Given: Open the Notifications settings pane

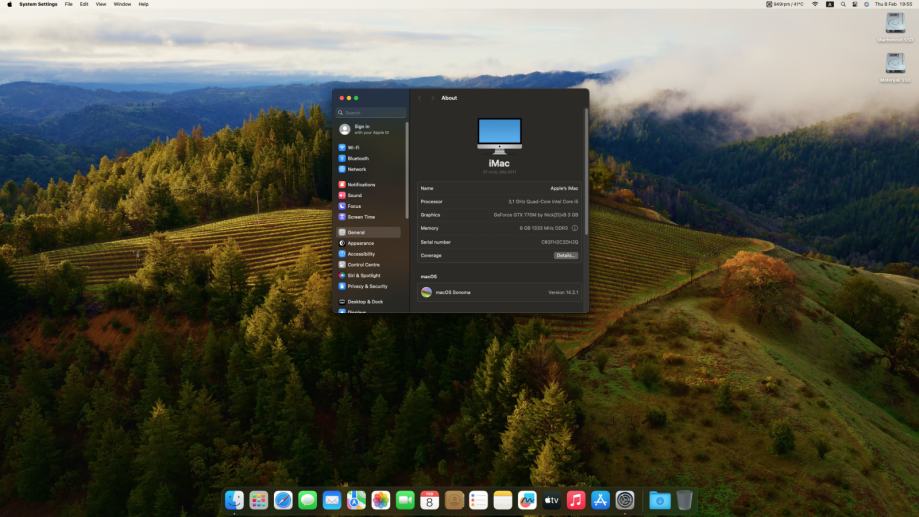Looking at the screenshot, I should pos(361,185).
